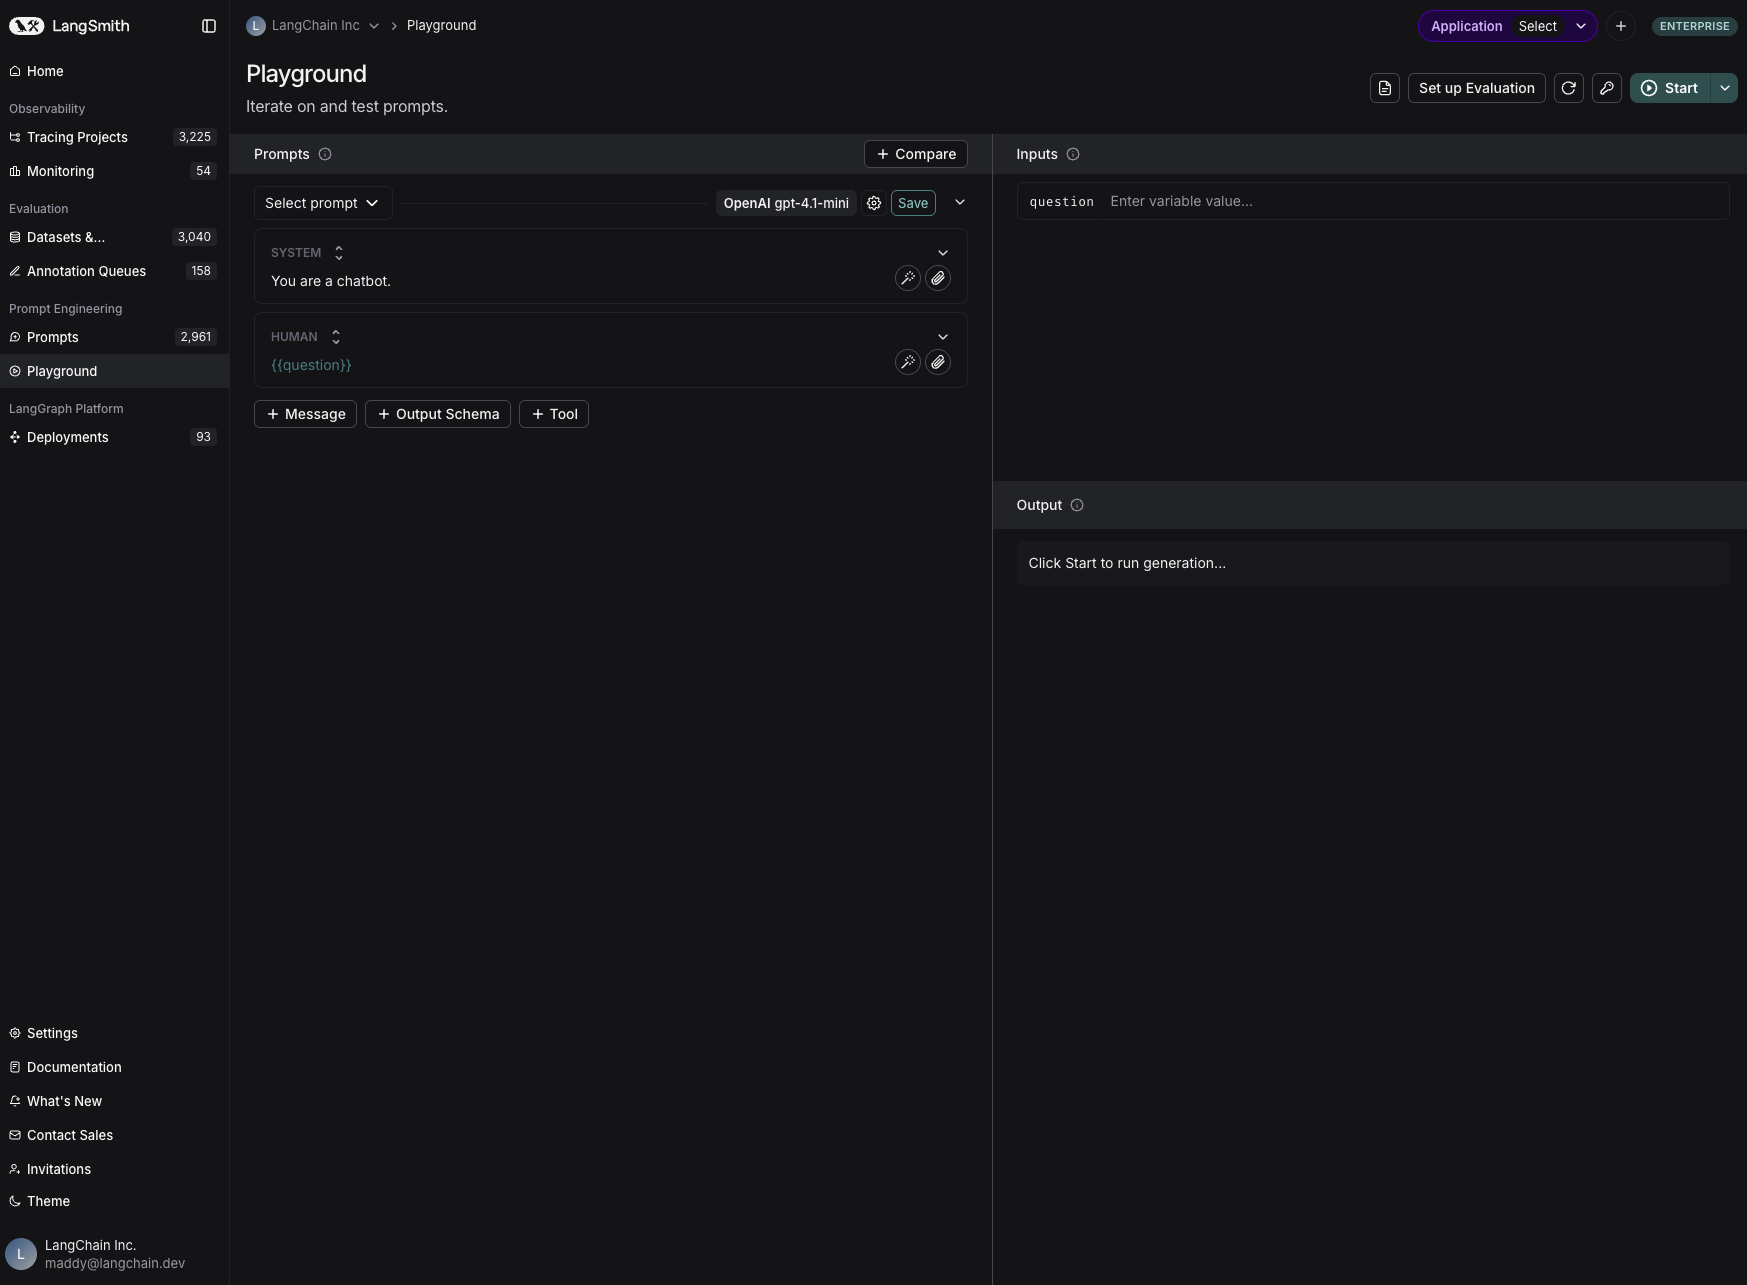Expand the Start button dropdown arrow
1747x1285 pixels.
[x=1725, y=88]
